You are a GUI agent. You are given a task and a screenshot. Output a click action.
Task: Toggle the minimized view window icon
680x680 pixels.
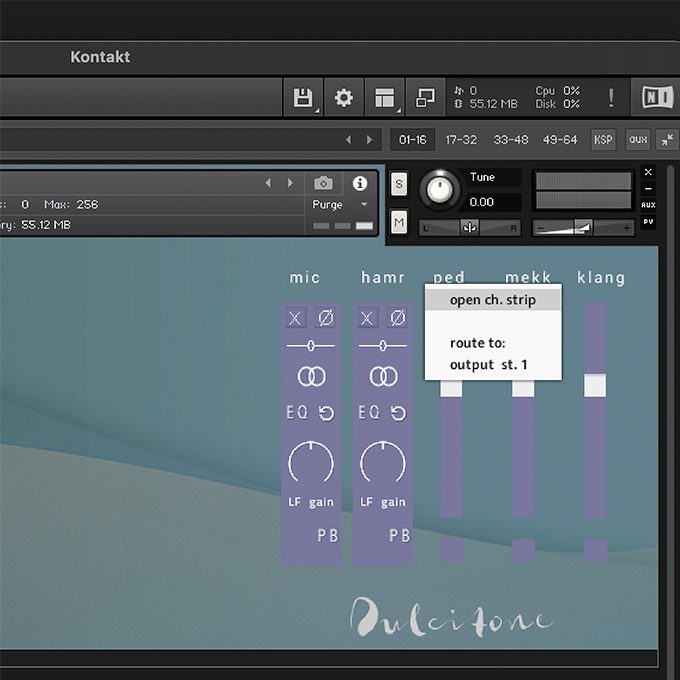point(425,98)
